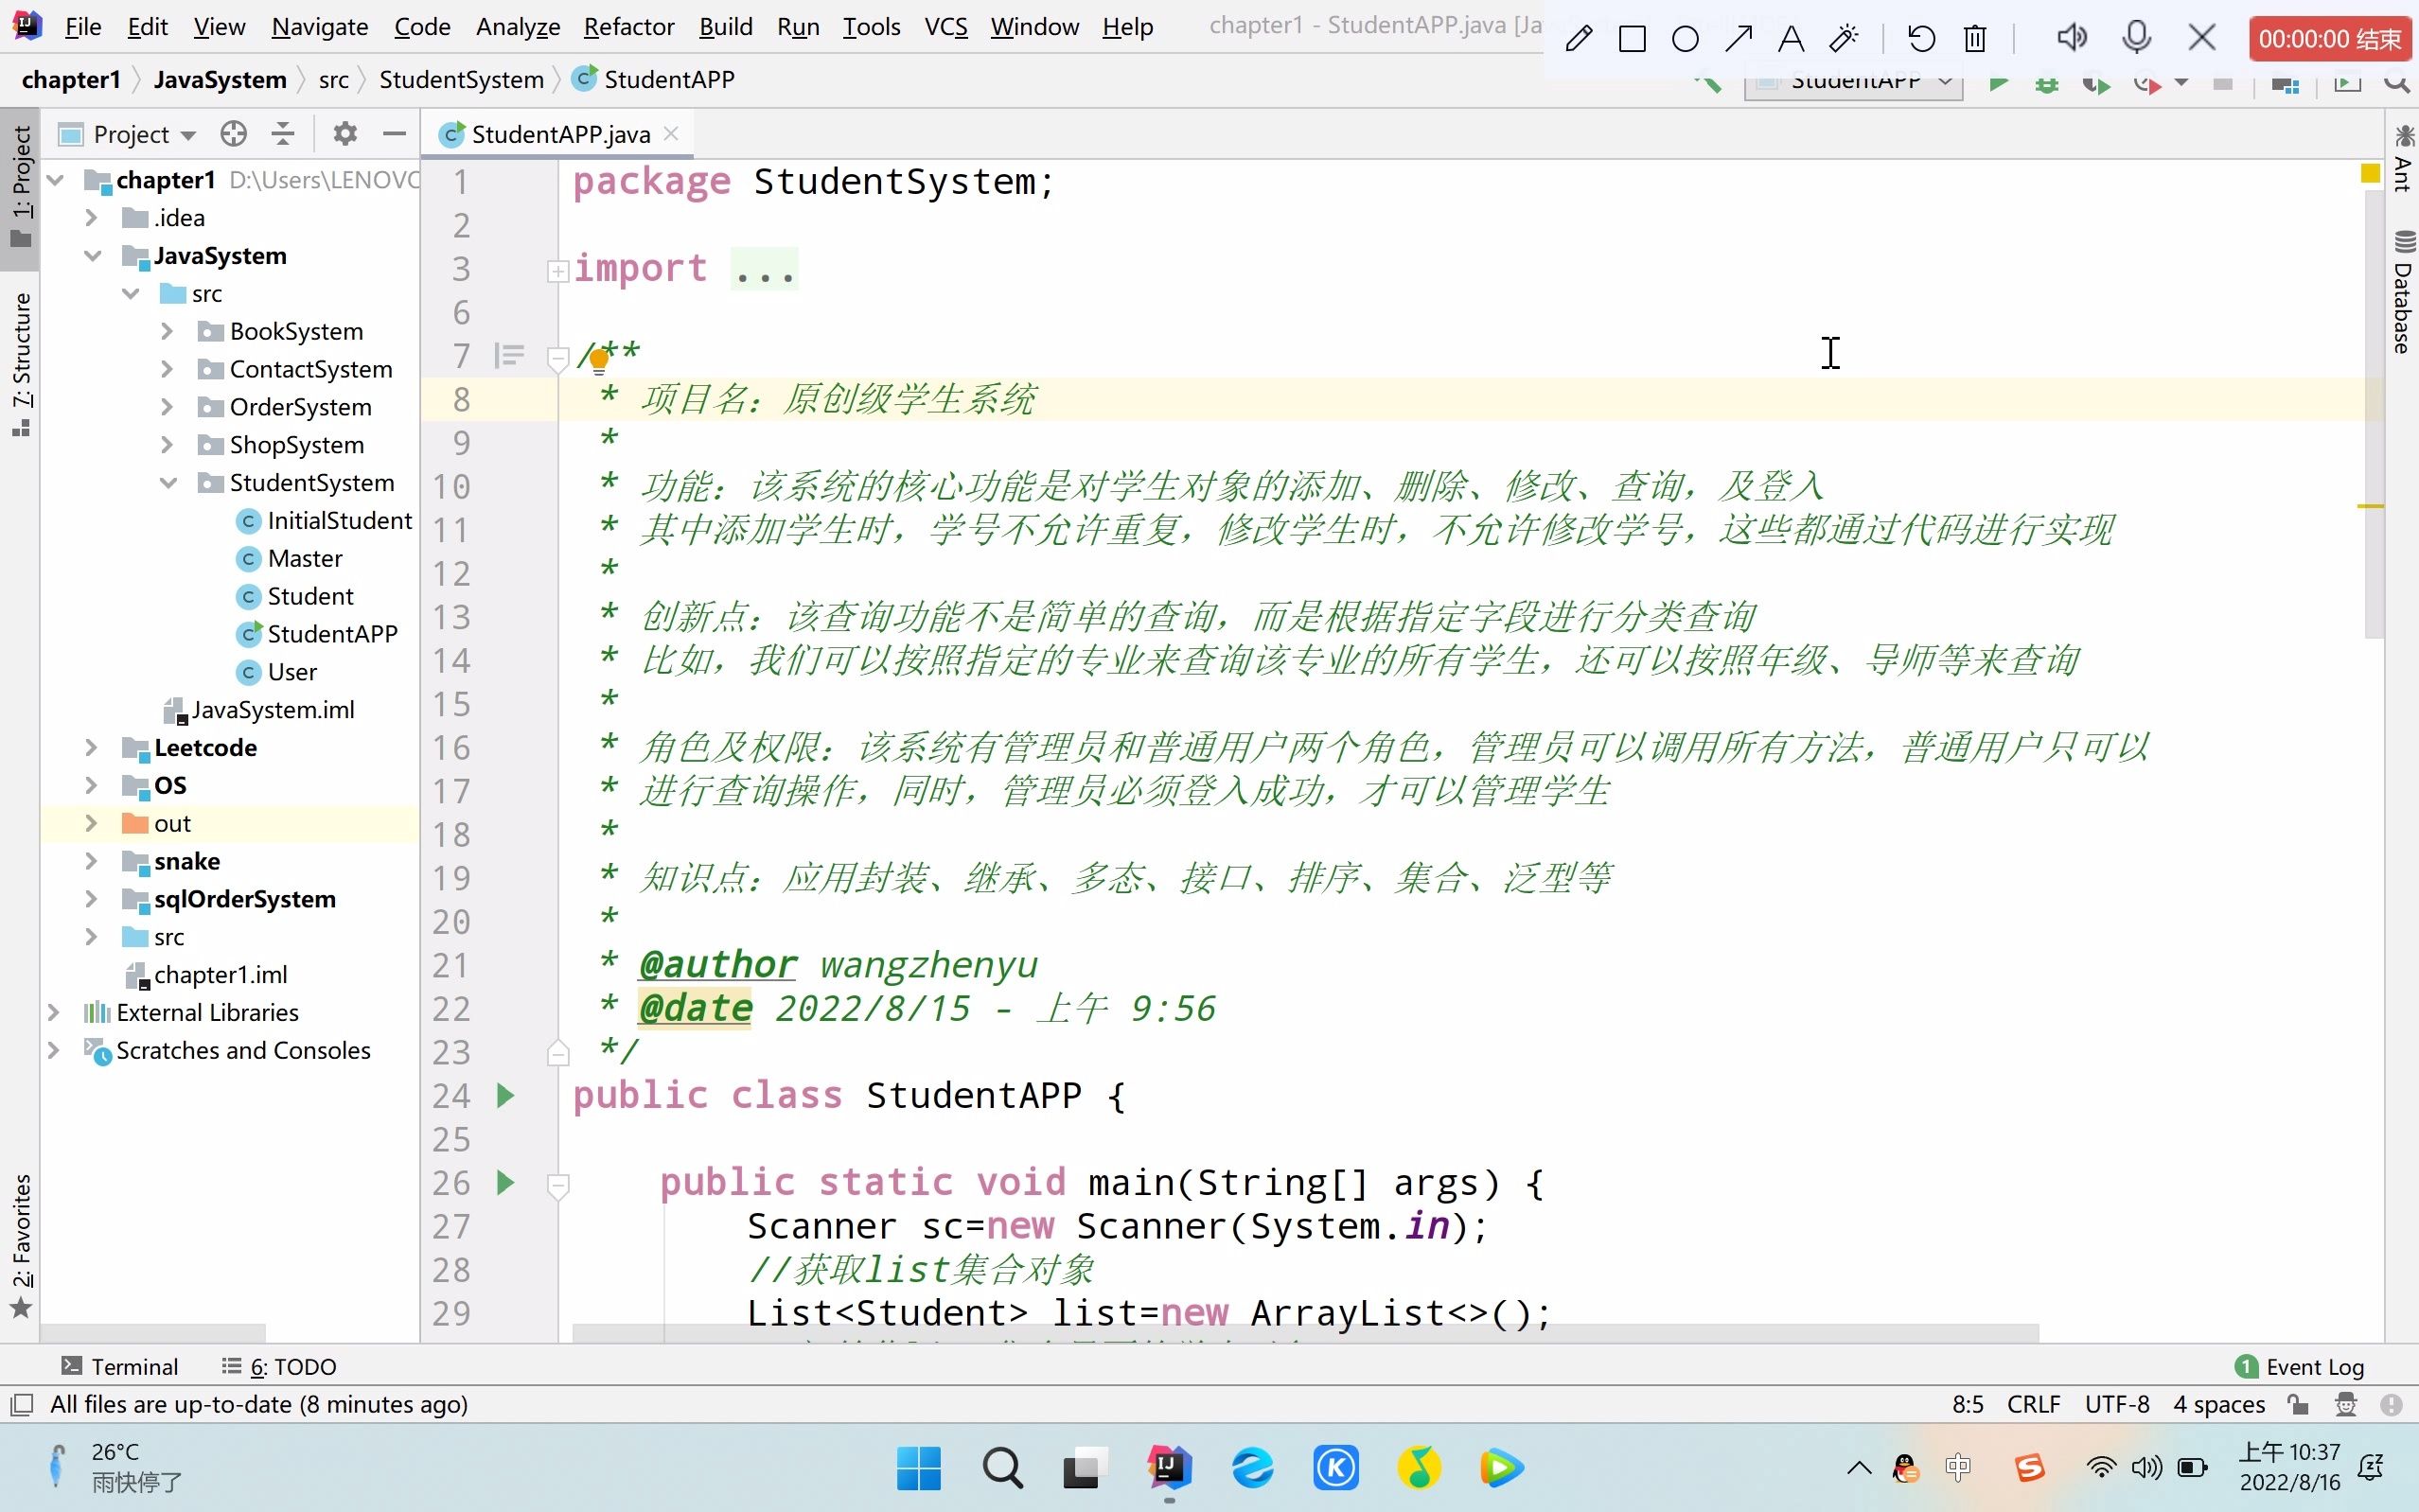Viewport: 2419px width, 1512px height.
Task: Toggle the recorder speaker sound icon
Action: click(2071, 38)
